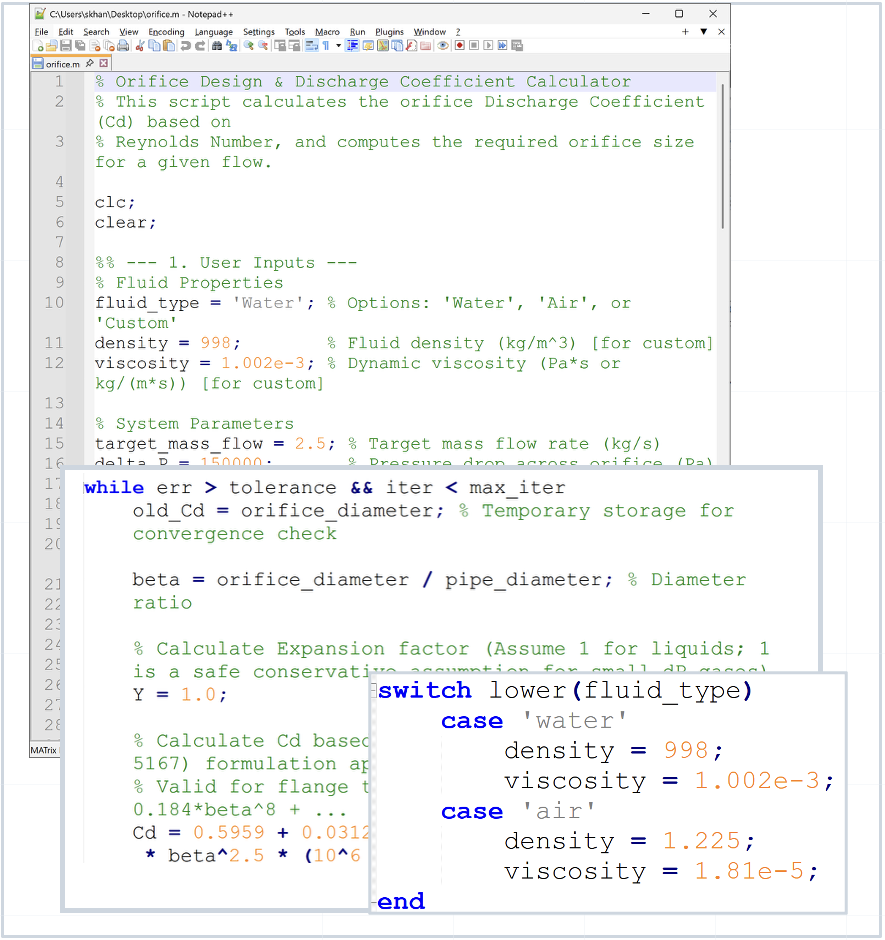885x940 pixels.
Task: Open the Edit menu
Action: [65, 32]
